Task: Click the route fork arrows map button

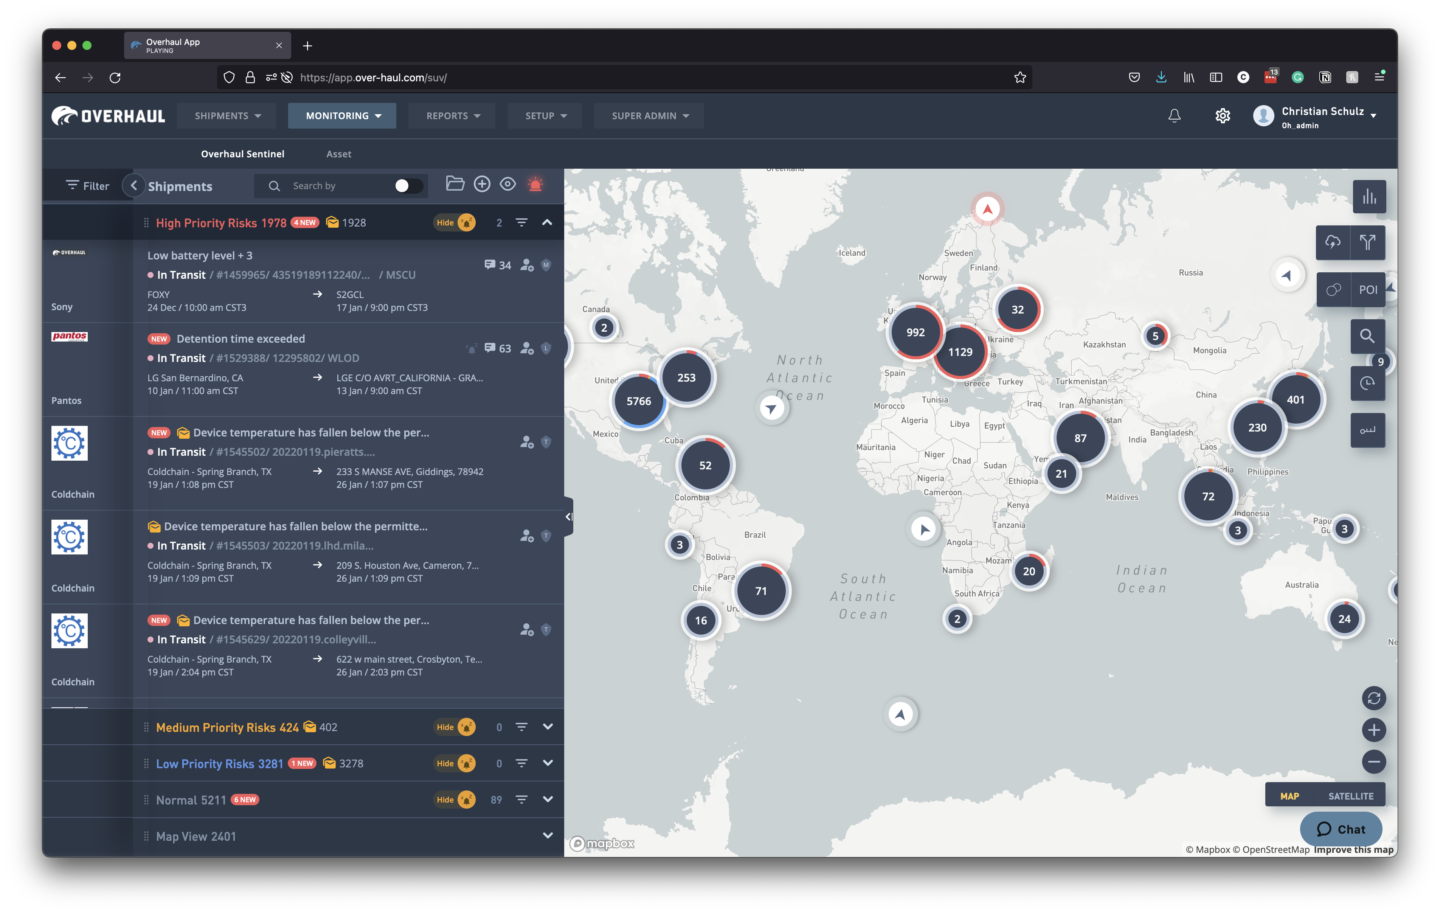Action: click(x=1368, y=242)
